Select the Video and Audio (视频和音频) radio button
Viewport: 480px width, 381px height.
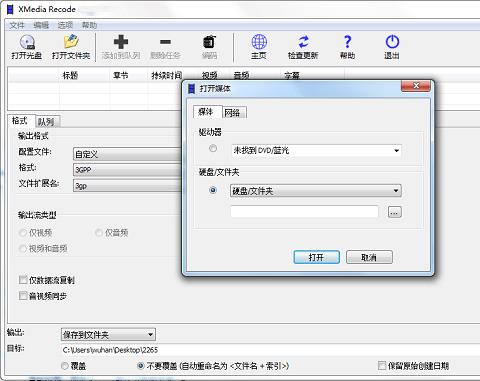coord(23,249)
